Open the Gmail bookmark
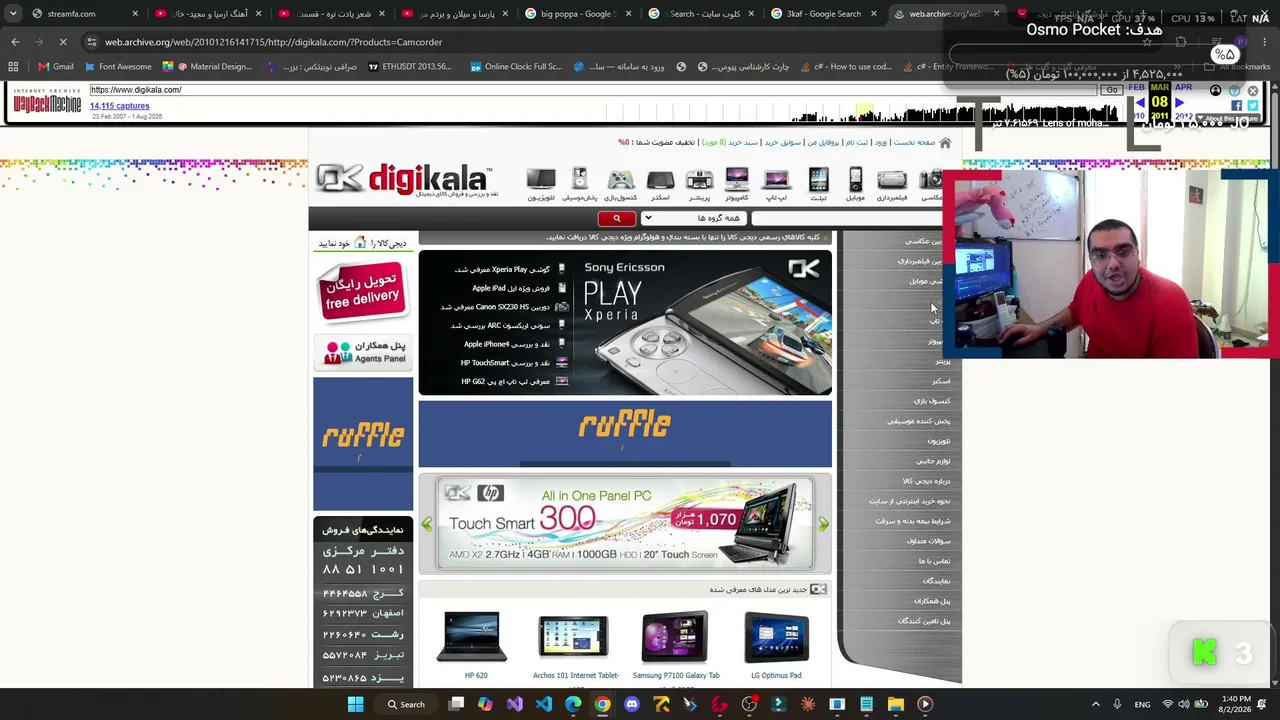Viewport: 1280px width, 720px height. pos(56,67)
